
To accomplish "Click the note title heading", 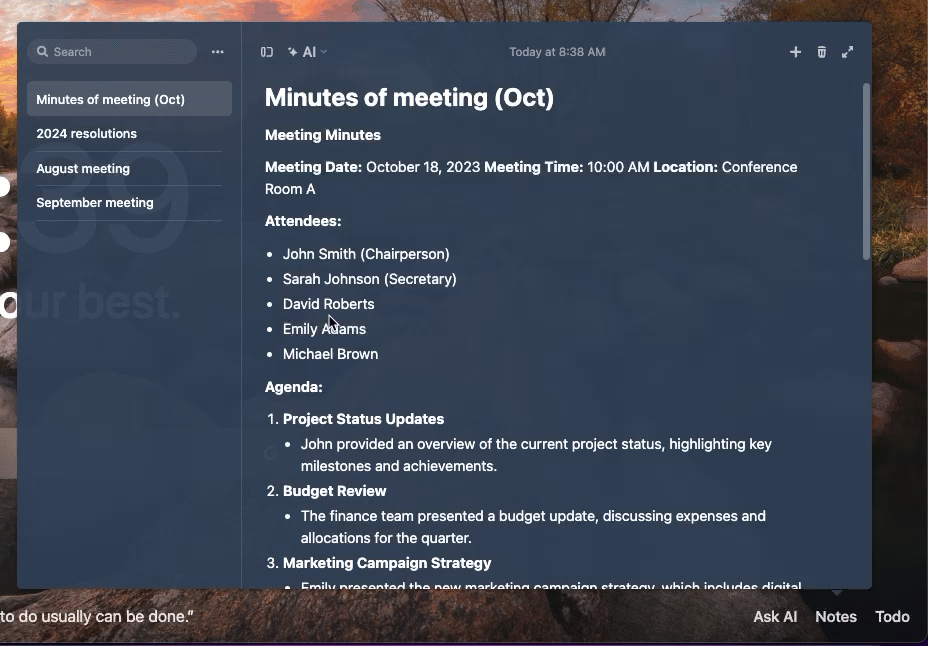I will (409, 98).
